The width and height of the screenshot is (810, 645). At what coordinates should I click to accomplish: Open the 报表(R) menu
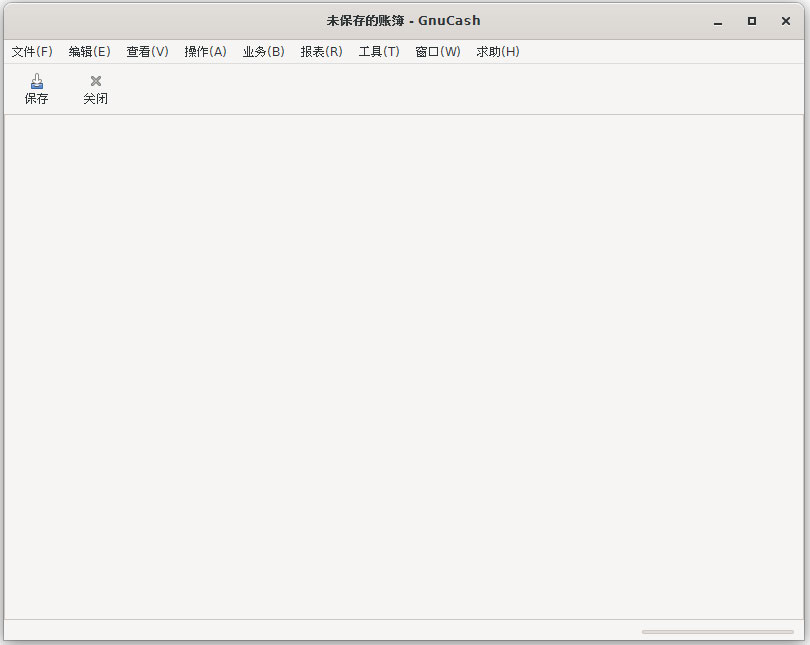click(x=321, y=52)
